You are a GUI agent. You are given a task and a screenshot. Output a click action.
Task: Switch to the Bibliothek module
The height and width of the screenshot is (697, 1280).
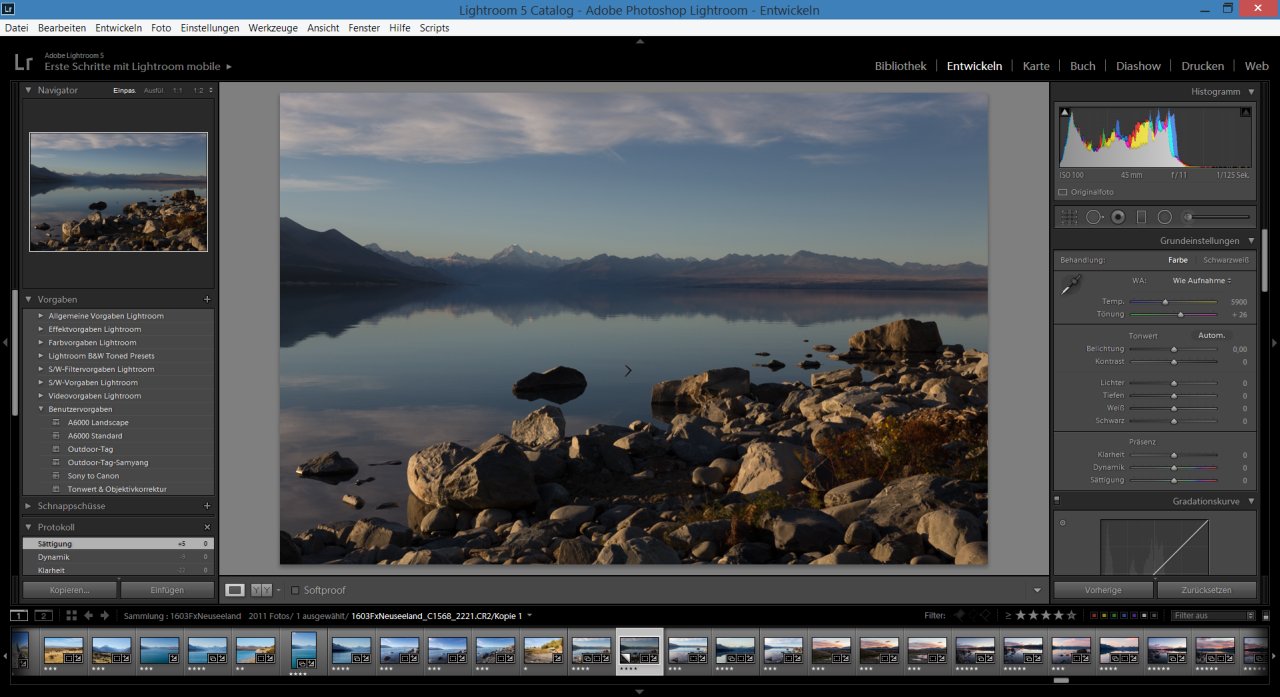pos(900,66)
